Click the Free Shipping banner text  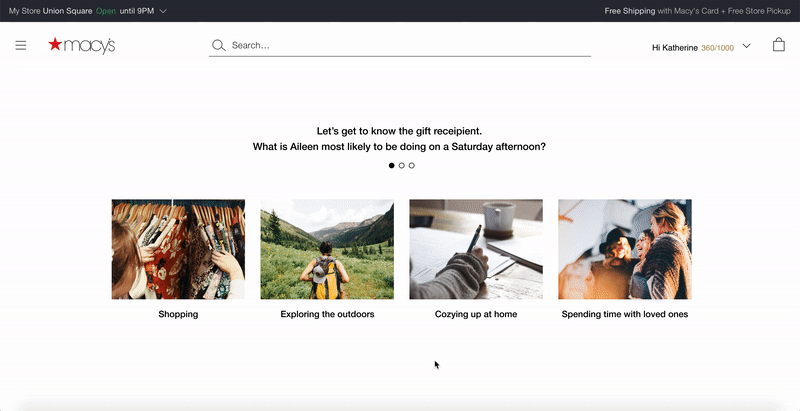tap(697, 11)
